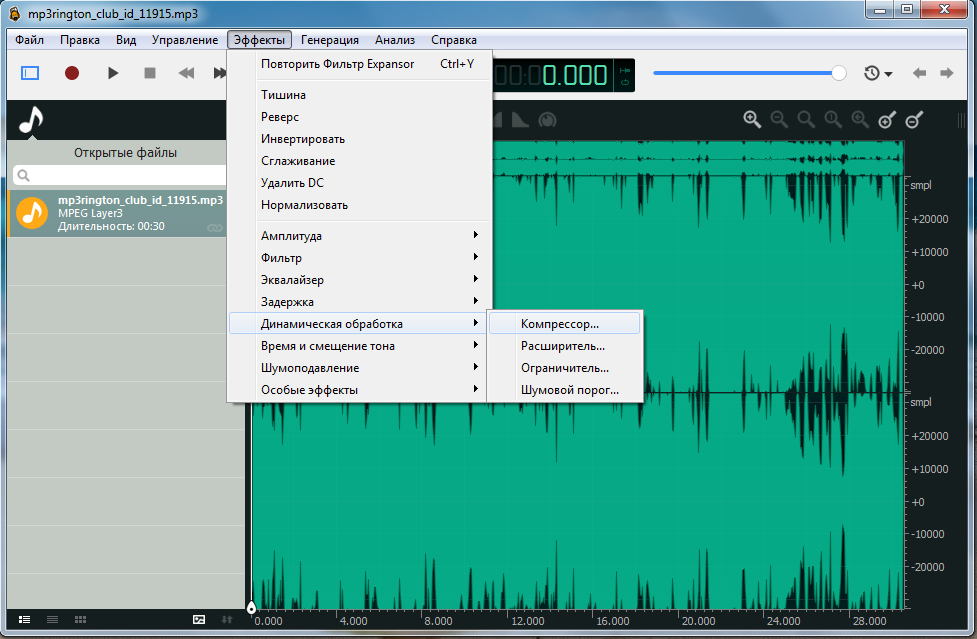Expand the Амплитуда submenu
The height and width of the screenshot is (639, 977).
[x=361, y=235]
